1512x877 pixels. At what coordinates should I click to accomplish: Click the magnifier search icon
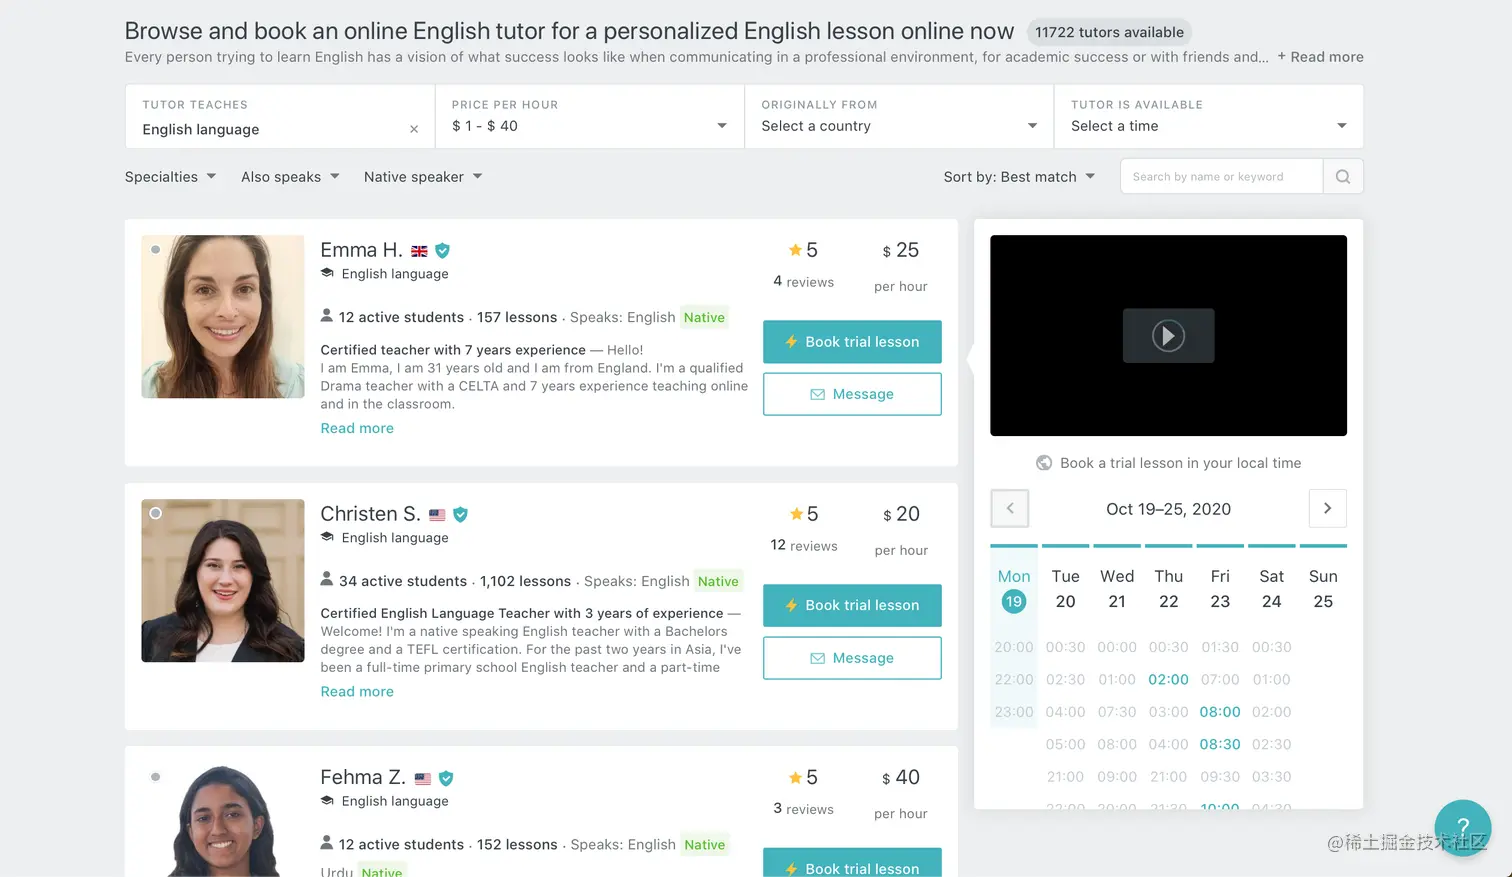click(x=1343, y=176)
